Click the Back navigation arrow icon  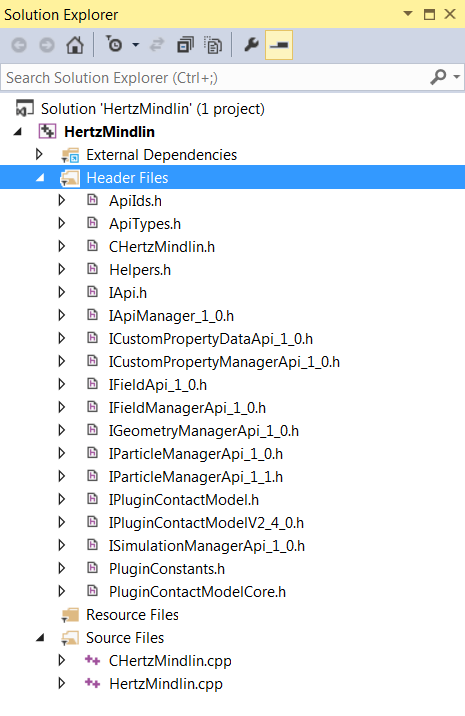[19, 45]
